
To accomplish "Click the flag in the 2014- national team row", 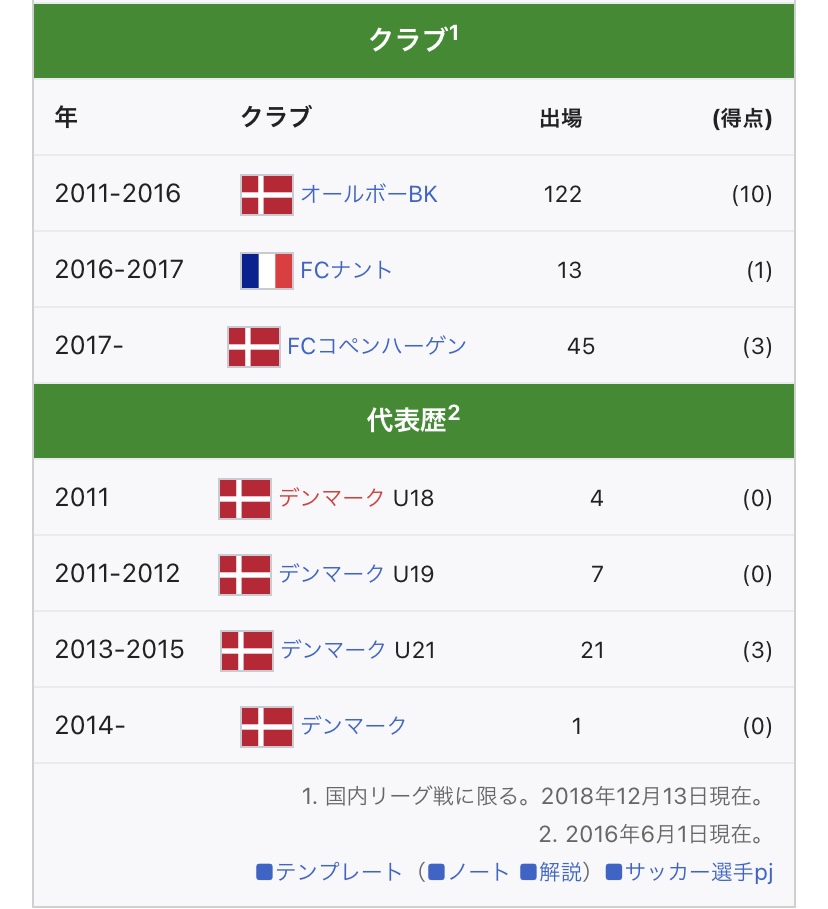I will click(x=267, y=726).
